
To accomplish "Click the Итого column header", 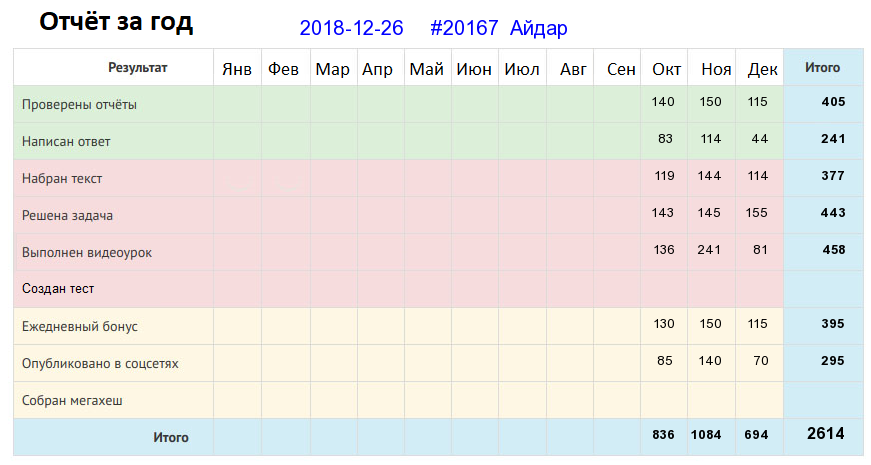I will (x=822, y=68).
